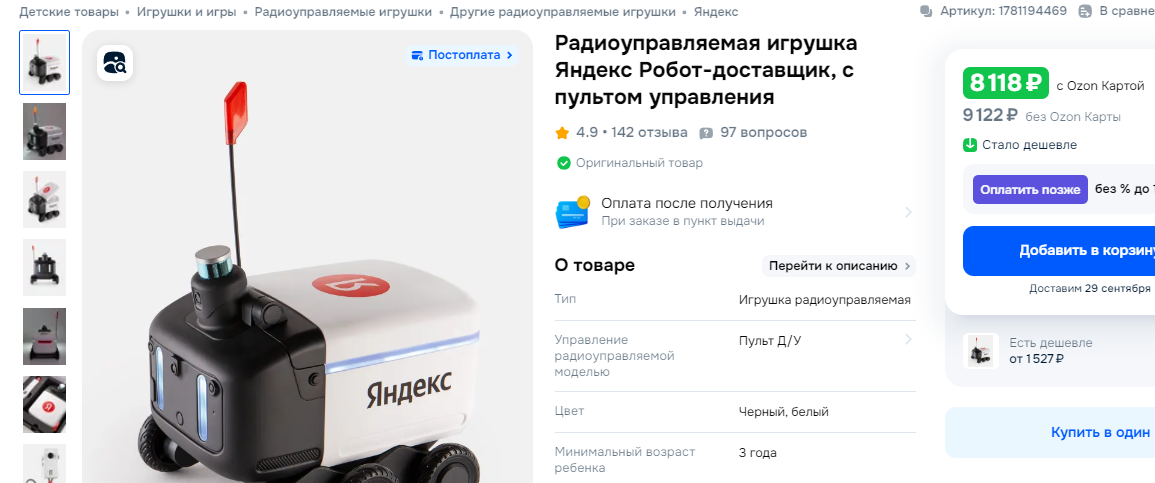This screenshot has height=483, width=1155.
Task: Click the visual search icon on the product image
Action: pos(115,63)
